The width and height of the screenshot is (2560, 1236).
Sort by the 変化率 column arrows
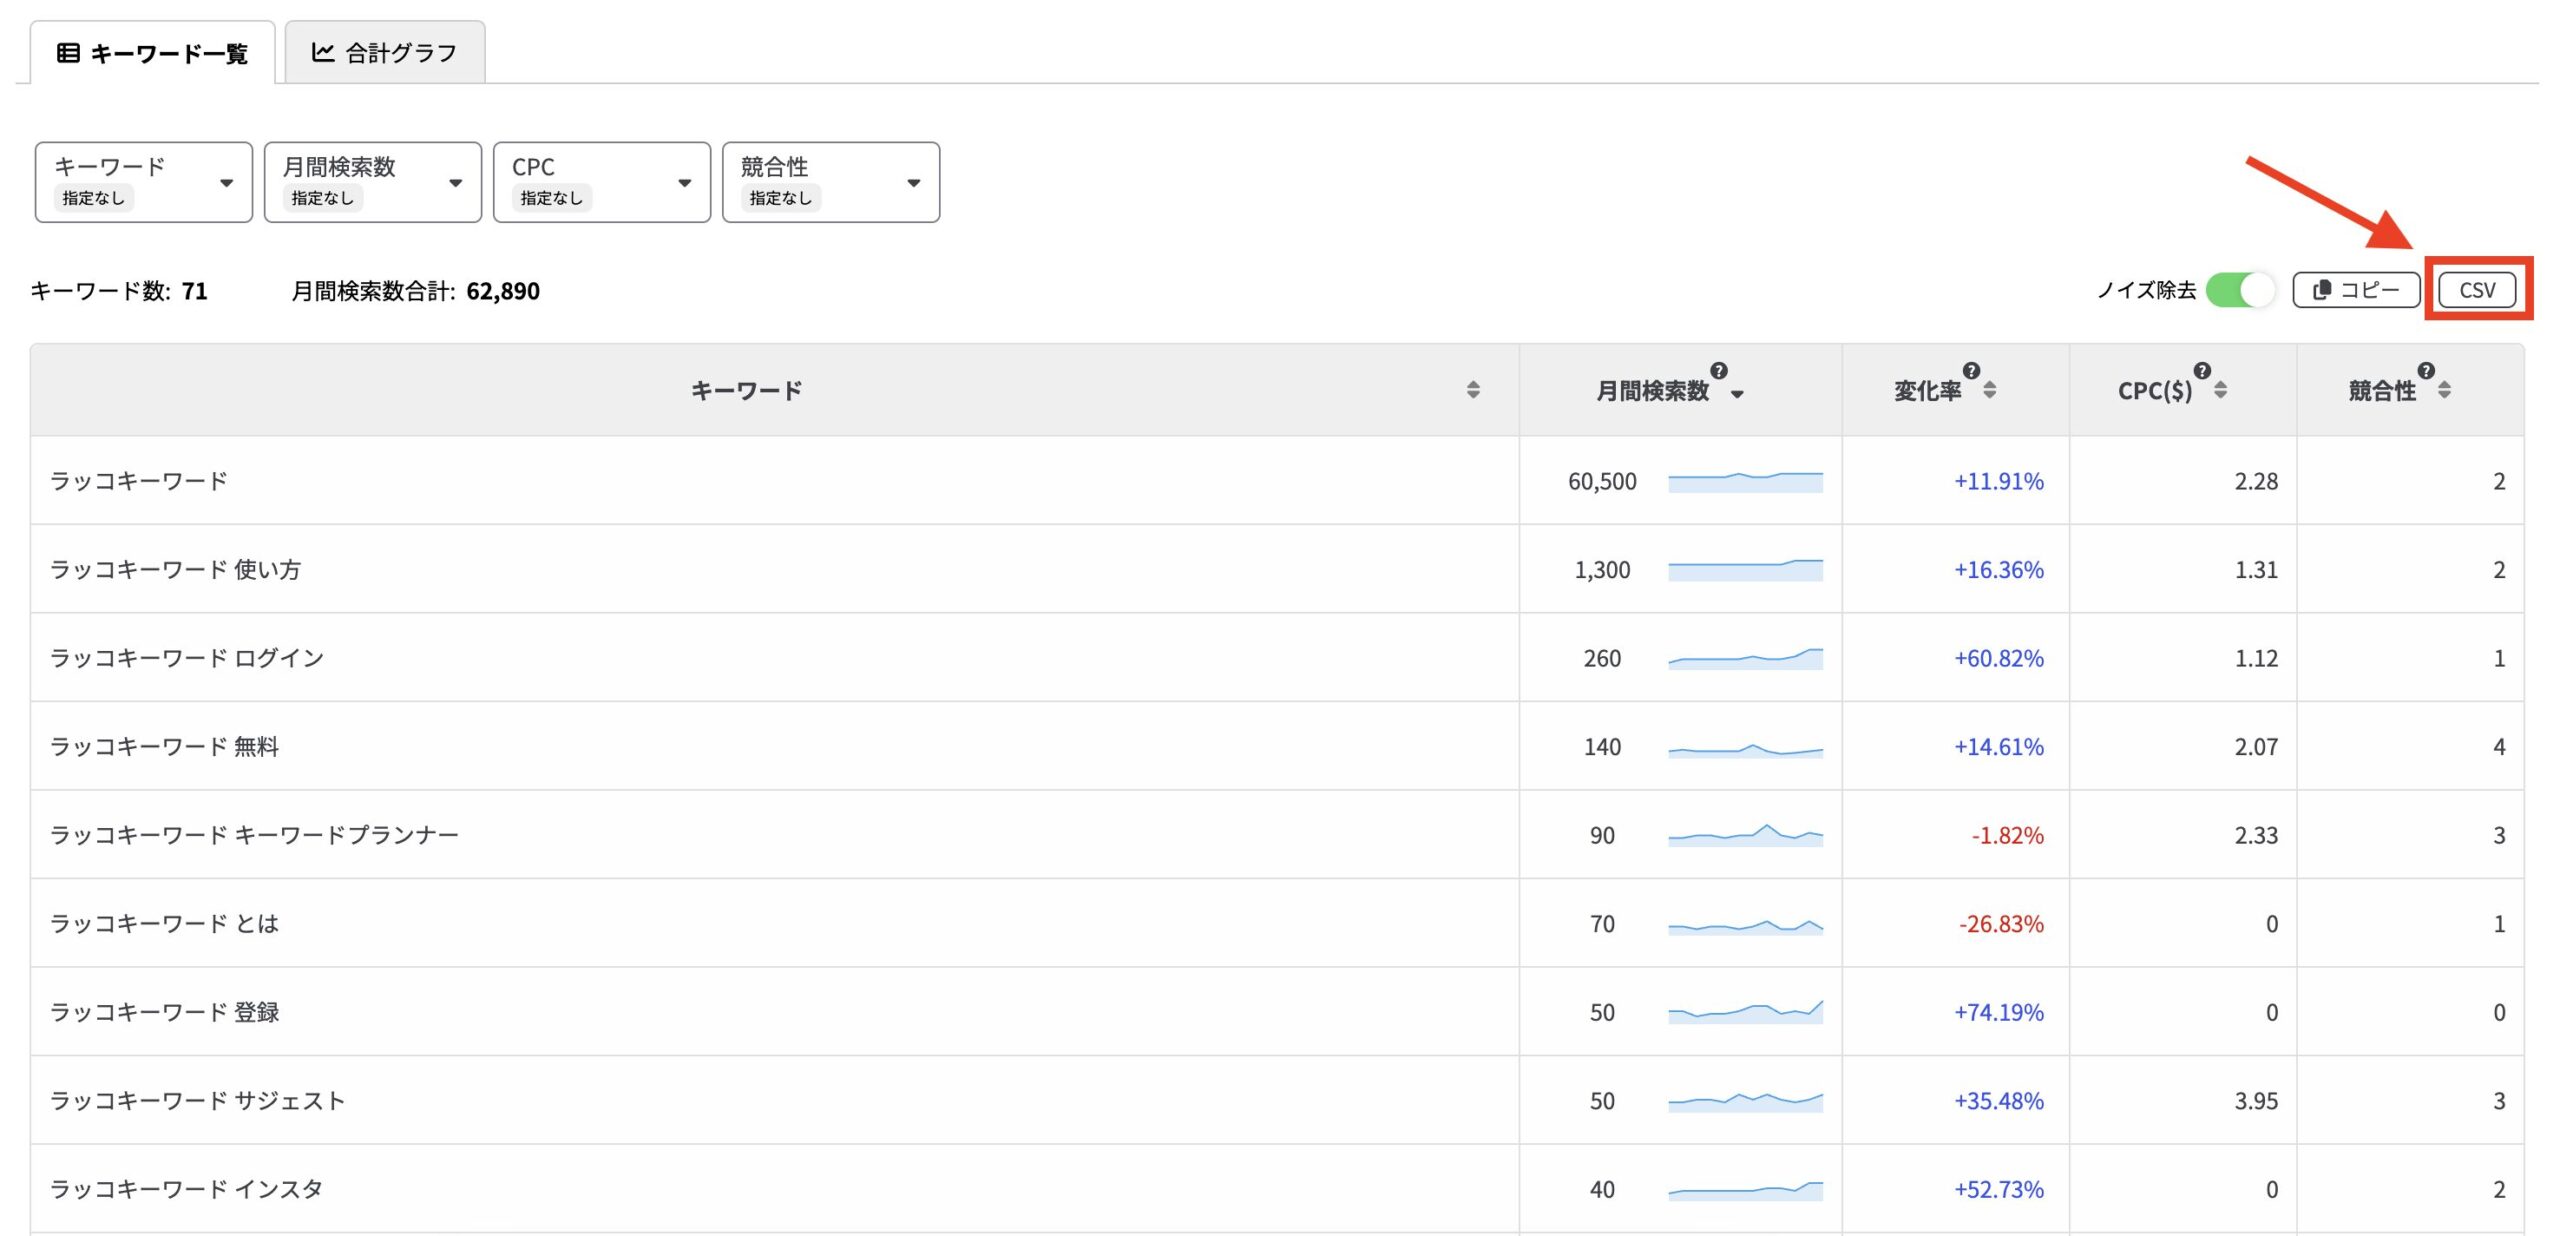point(1990,390)
